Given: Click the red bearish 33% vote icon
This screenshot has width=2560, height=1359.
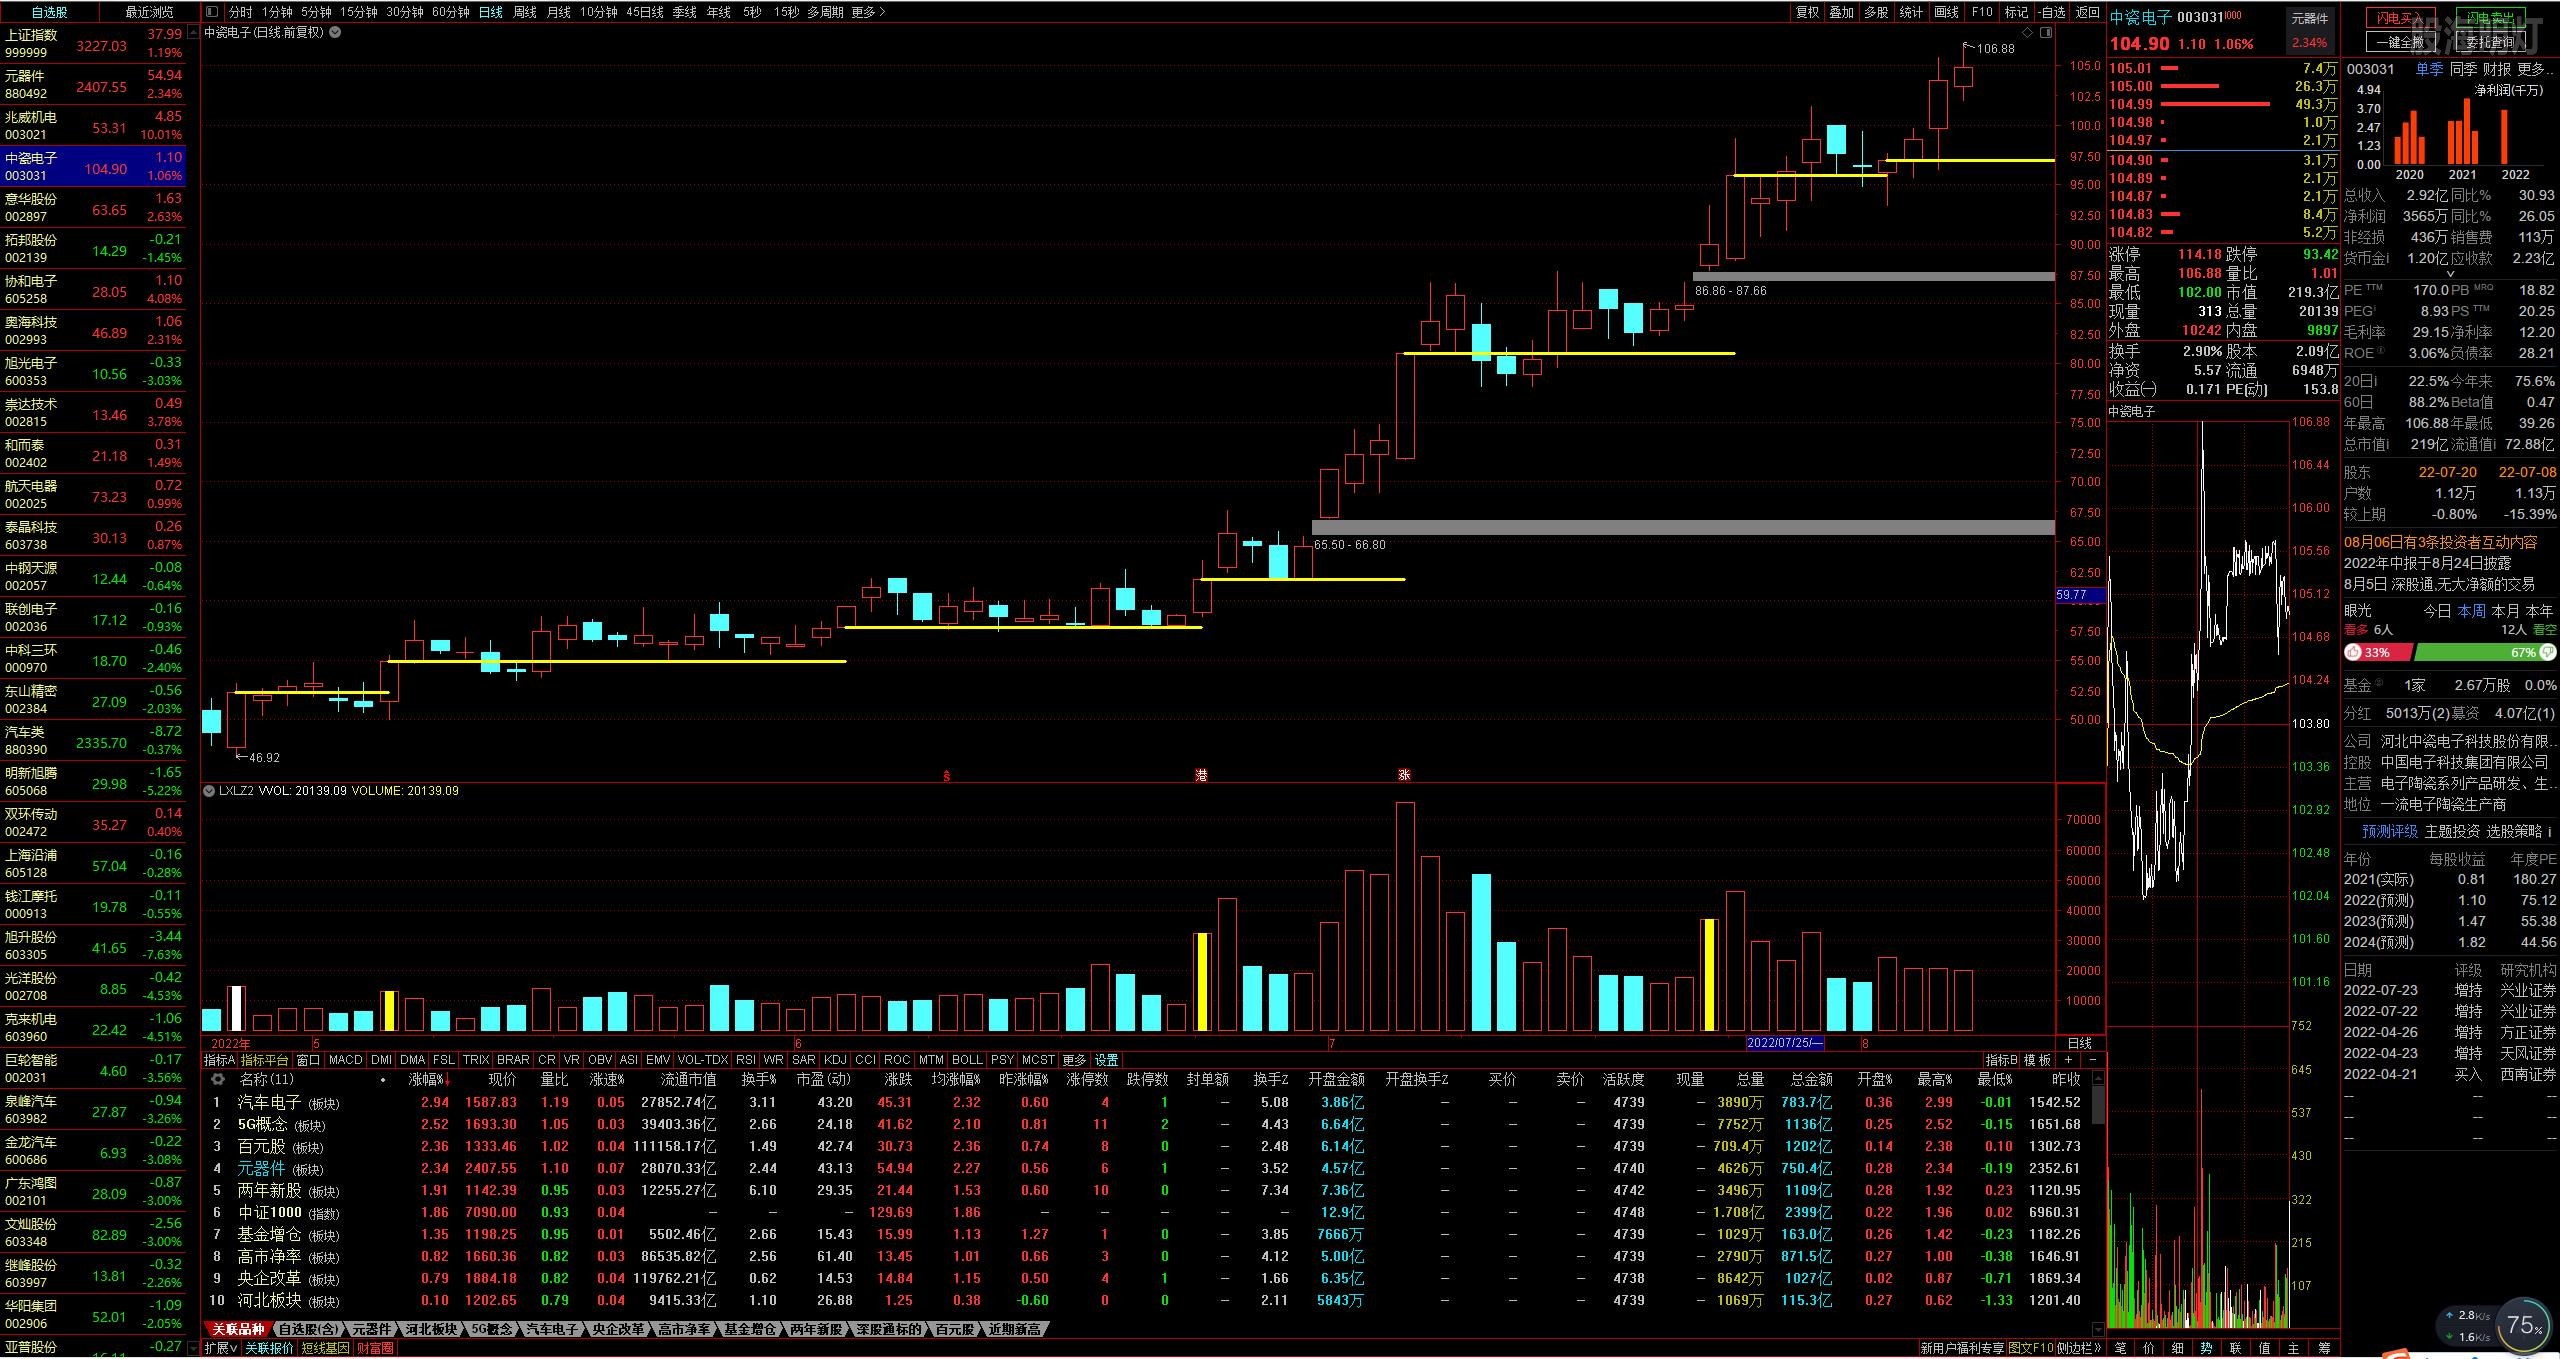Looking at the screenshot, I should (2353, 653).
